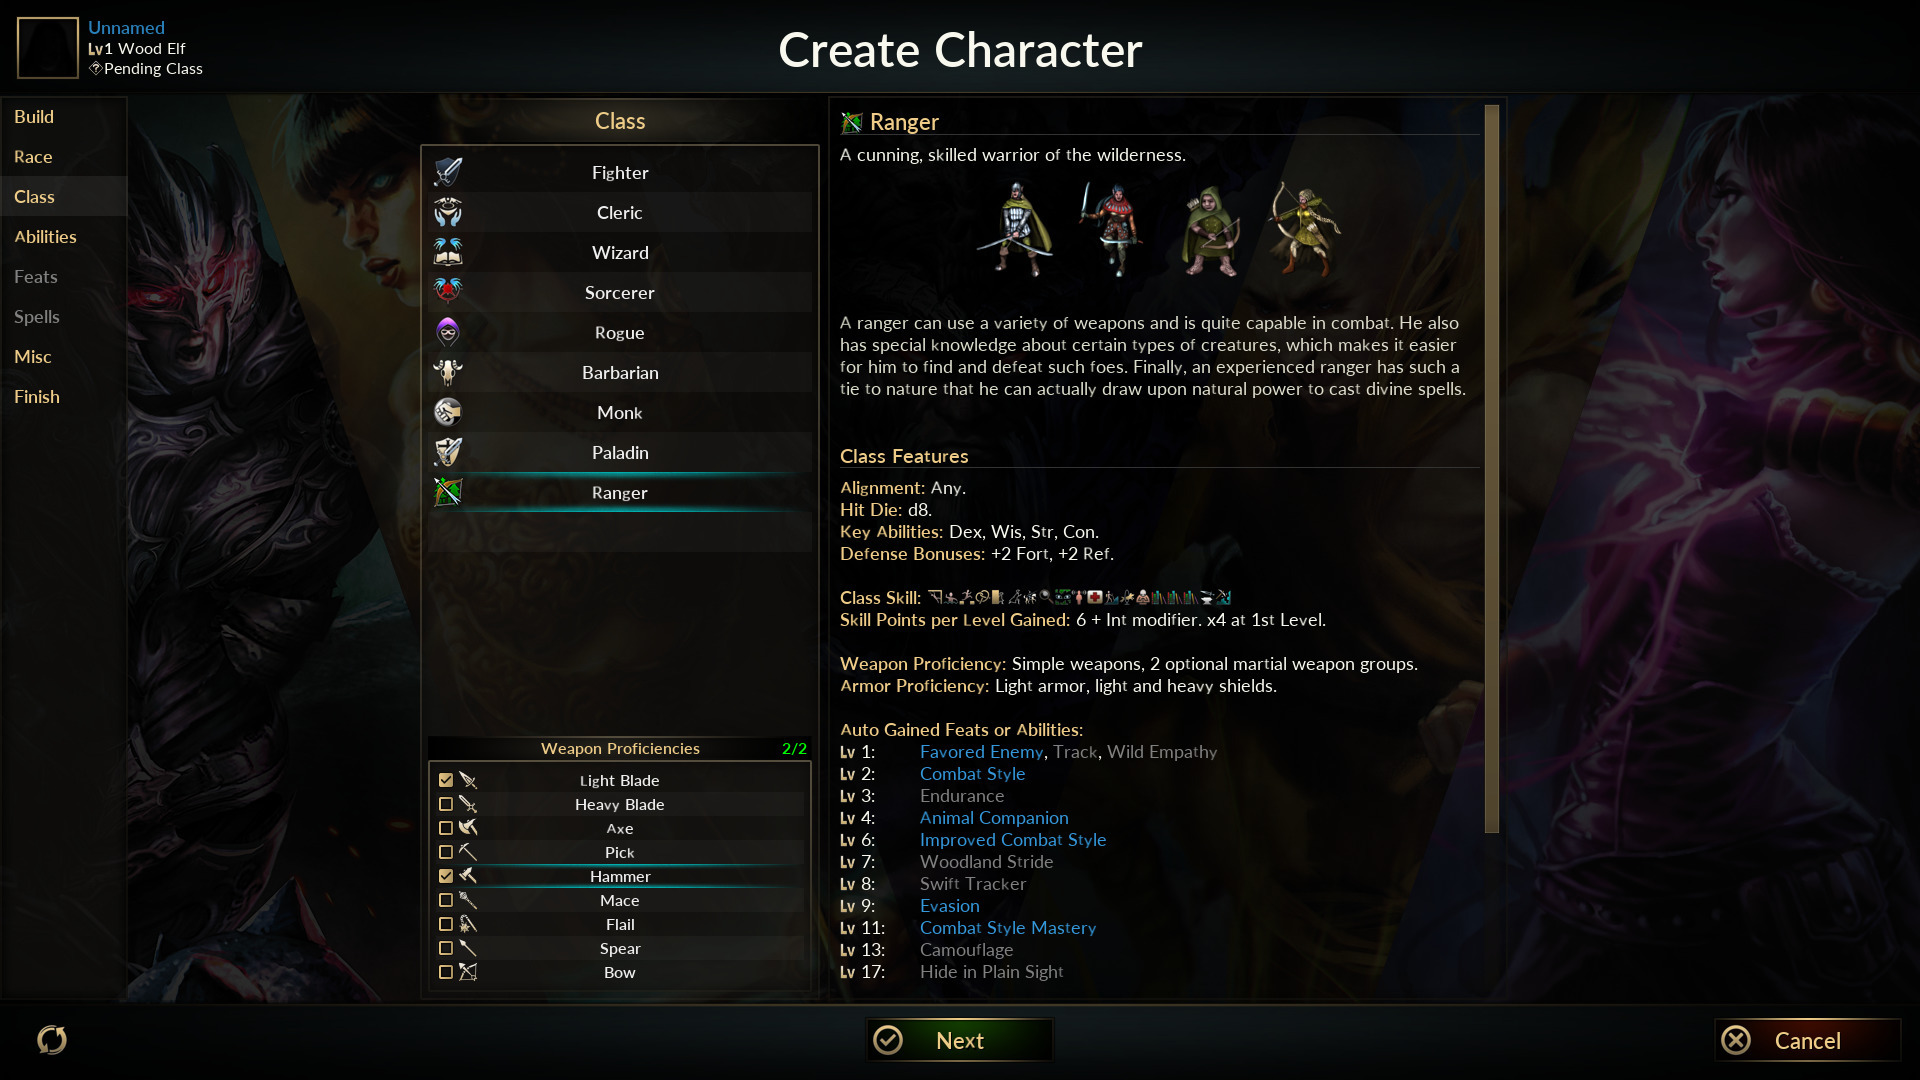Click the Next button

pyautogui.click(x=959, y=1040)
